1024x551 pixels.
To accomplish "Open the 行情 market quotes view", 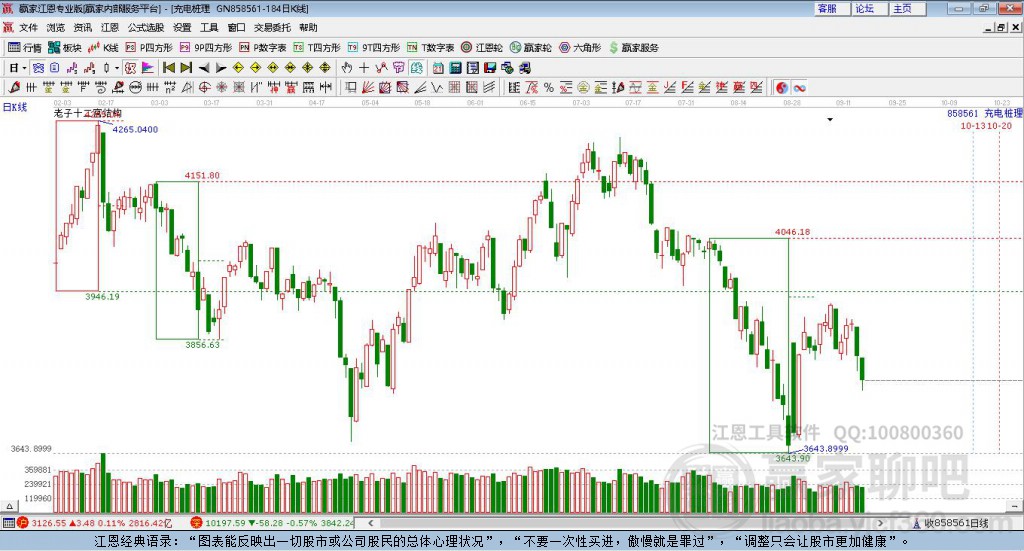I will click(24, 48).
